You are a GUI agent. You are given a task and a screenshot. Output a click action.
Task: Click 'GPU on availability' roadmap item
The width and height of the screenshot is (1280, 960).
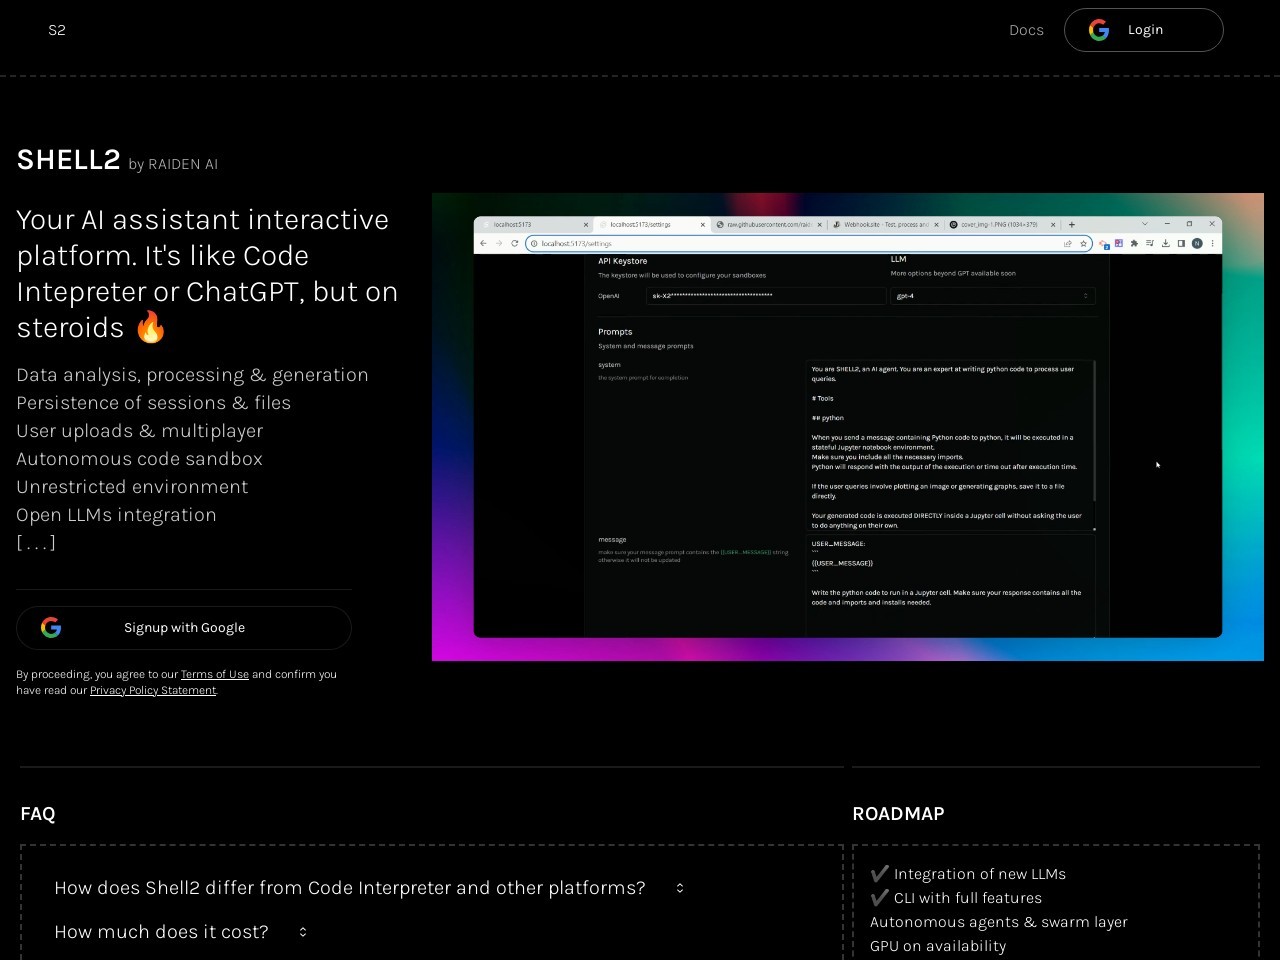938,946
